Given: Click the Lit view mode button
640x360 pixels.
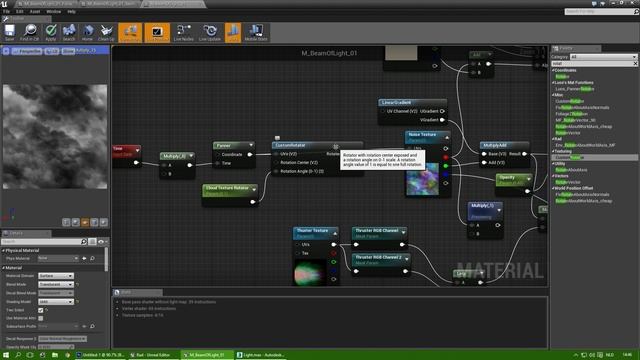Looking at the screenshot, I should tap(52, 51).
